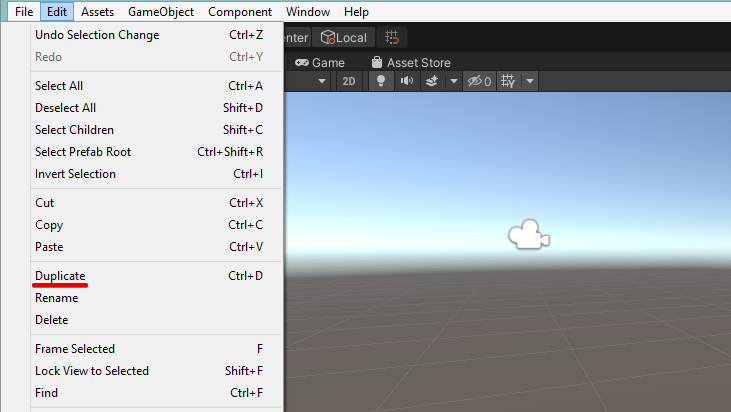Open scene effects dropdown arrow

(454, 81)
